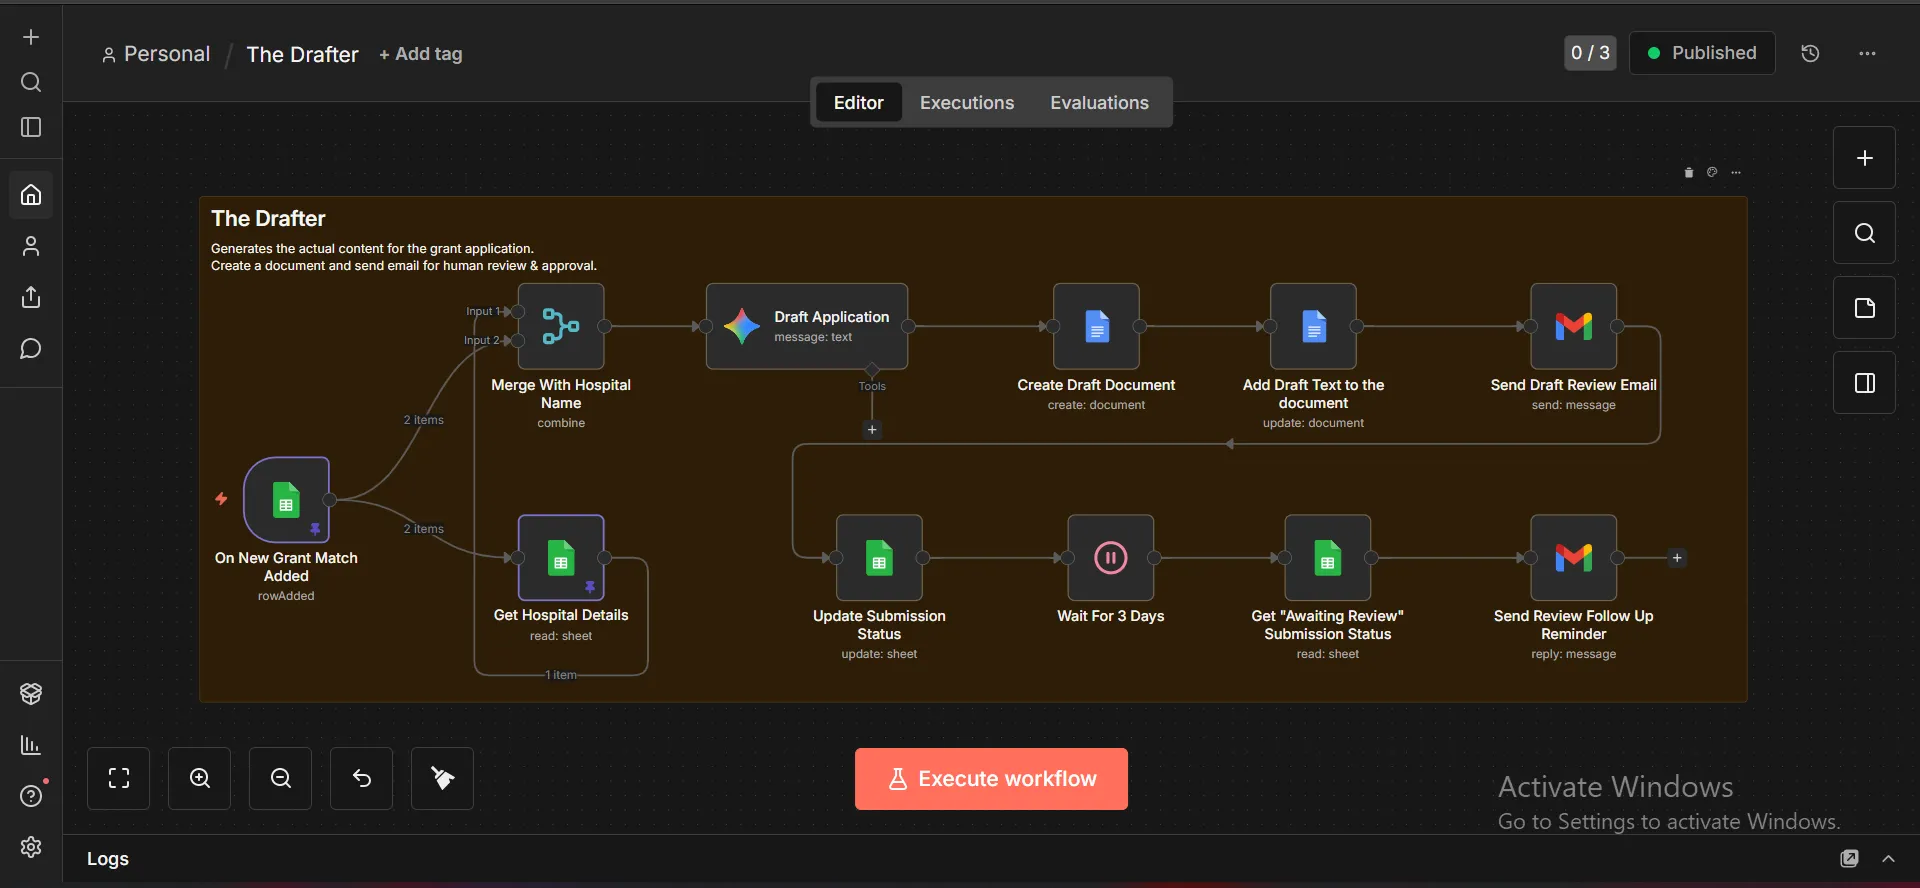Select the Get Awaiting Review Submission Status node
Image resolution: width=1920 pixels, height=888 pixels.
coord(1327,558)
